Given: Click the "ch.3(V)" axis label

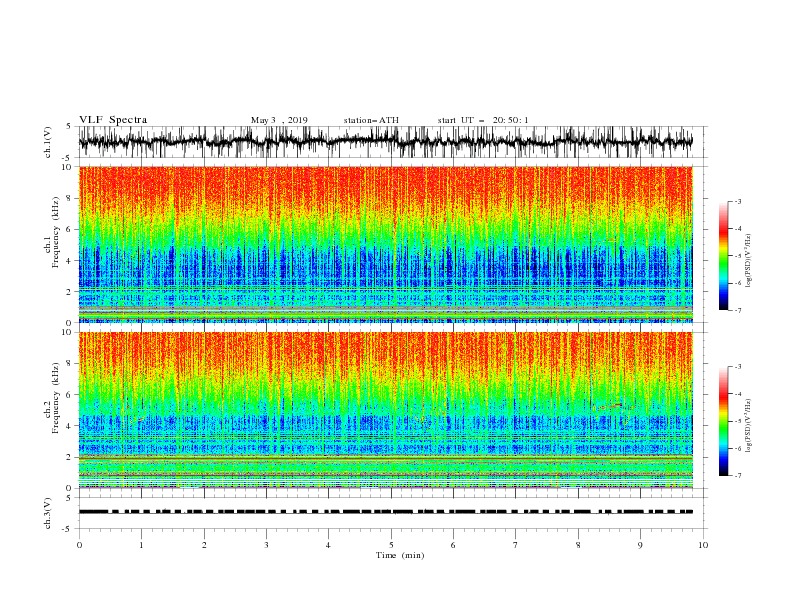Looking at the screenshot, I should click(x=48, y=513).
